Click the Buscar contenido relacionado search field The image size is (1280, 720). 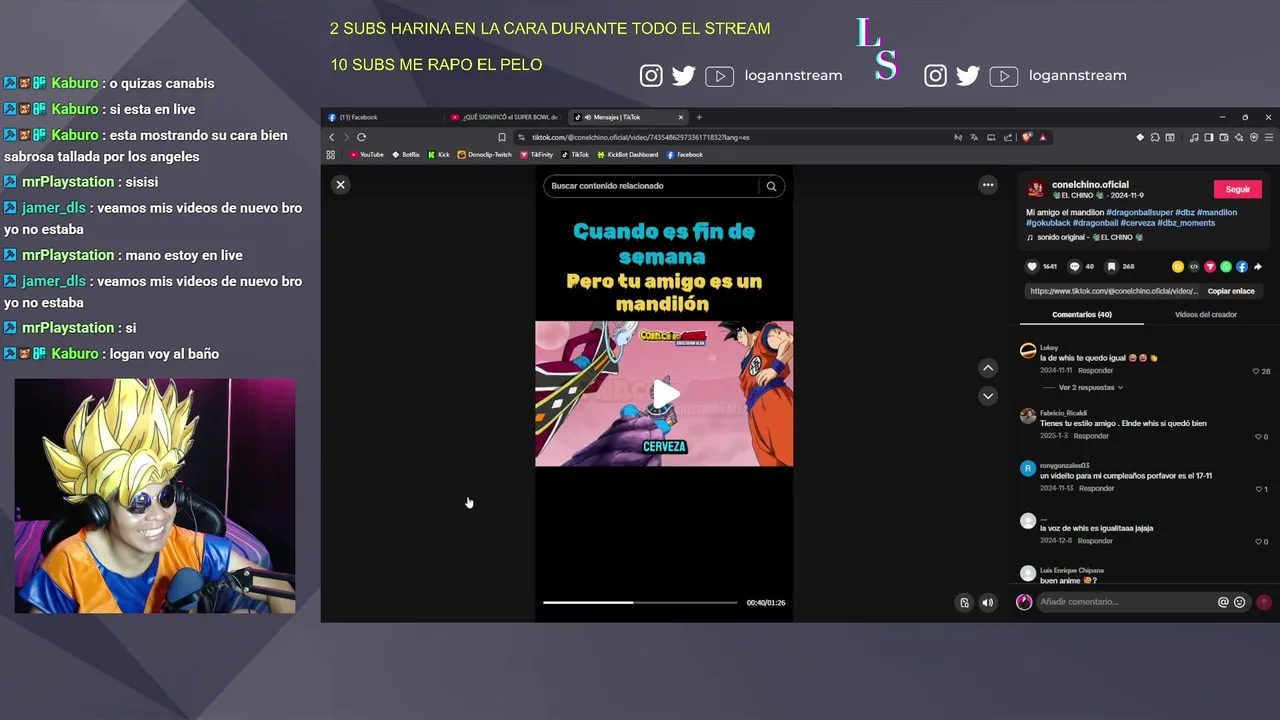tap(652, 186)
